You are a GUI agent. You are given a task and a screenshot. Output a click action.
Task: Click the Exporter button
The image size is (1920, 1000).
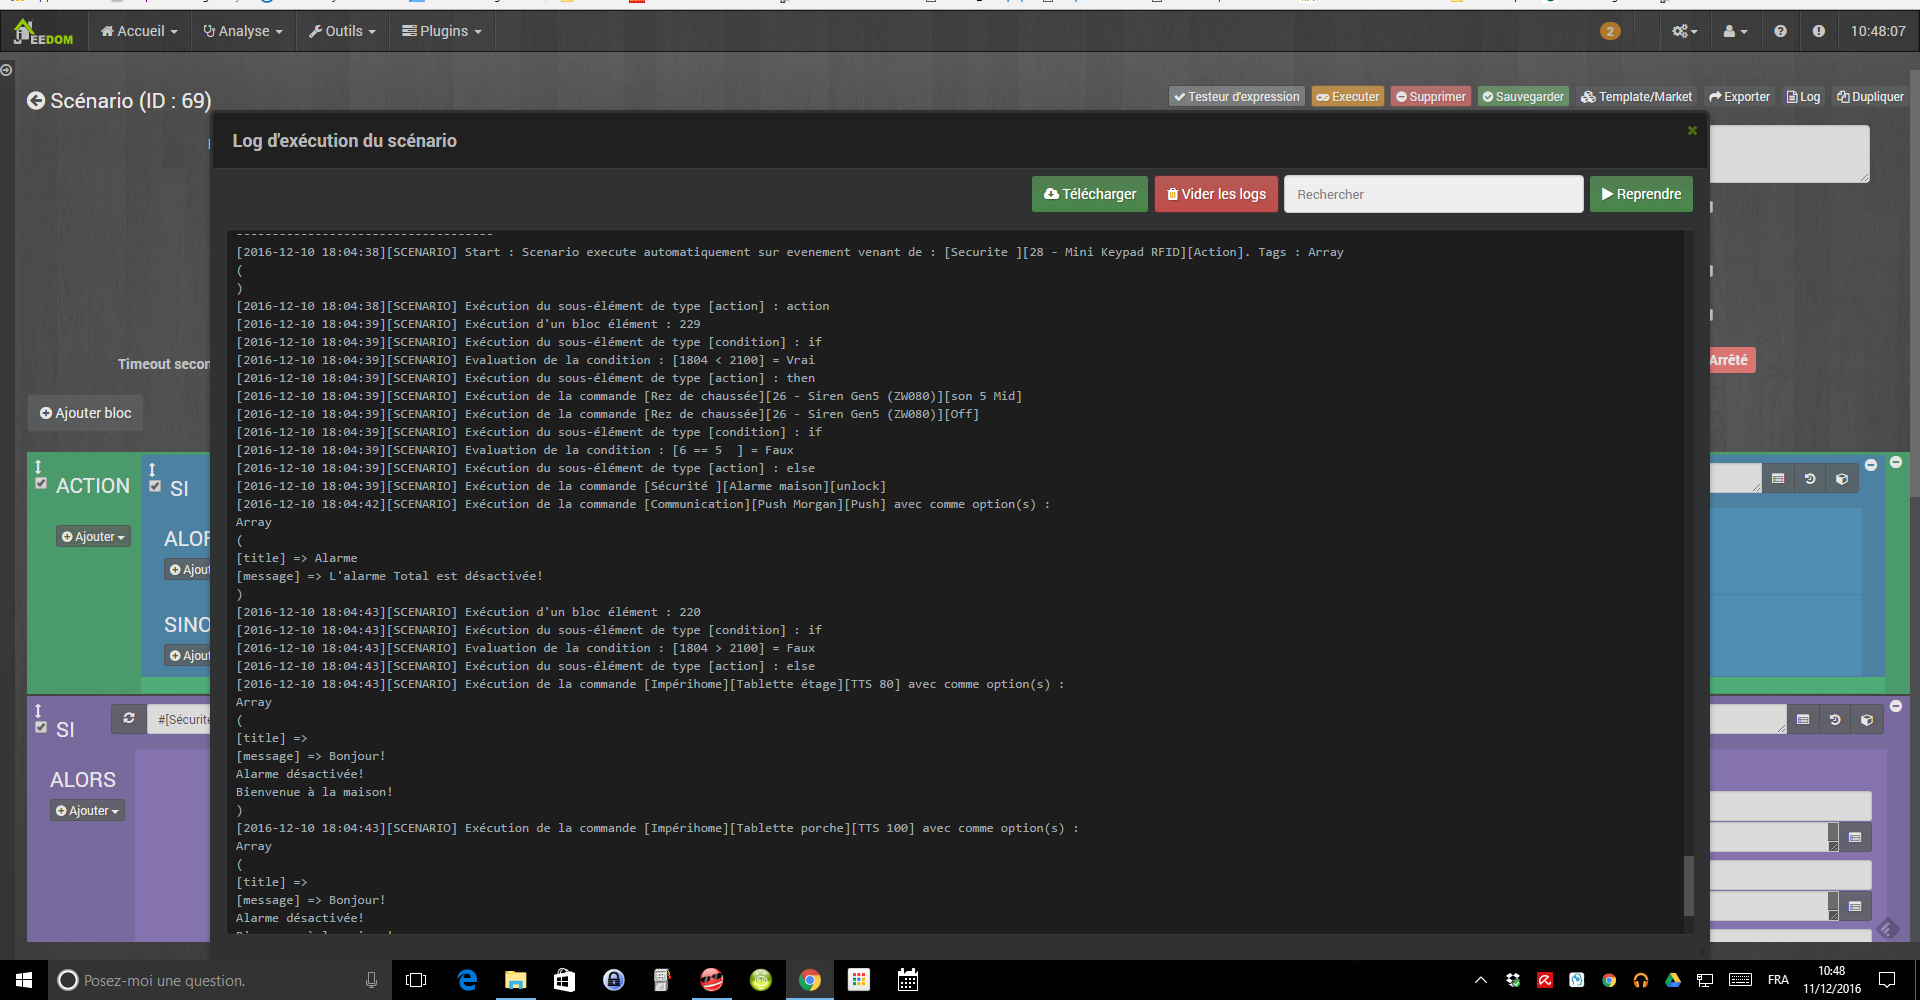(x=1740, y=97)
